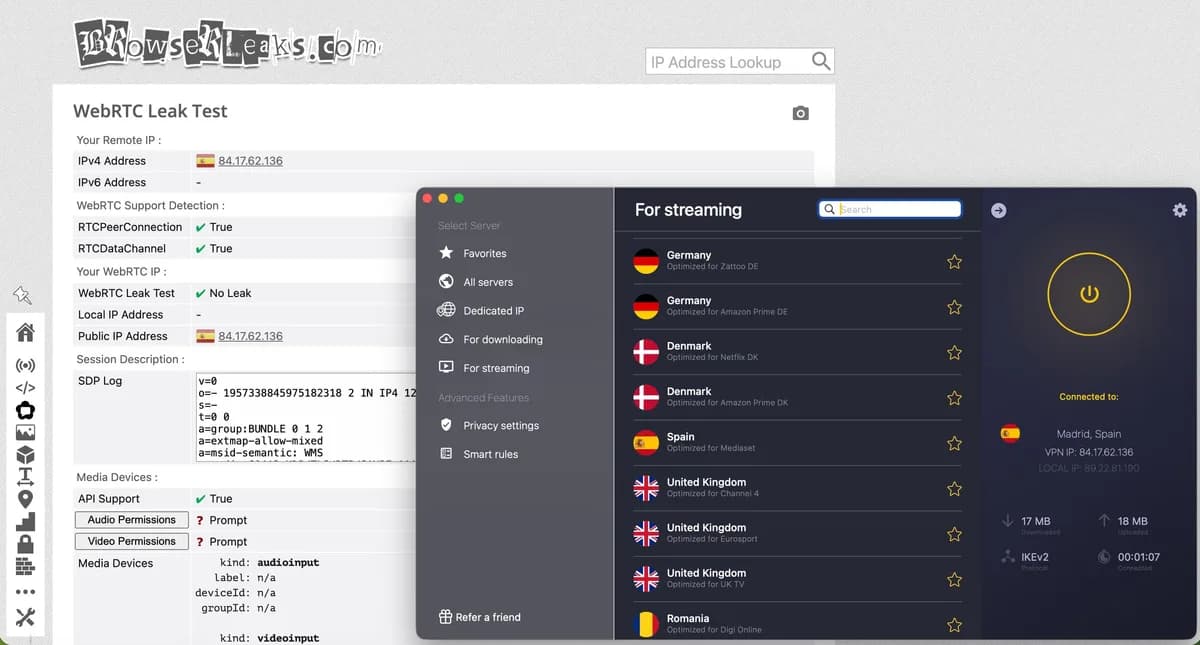Open the padlock icon in BrowserLeaks sidebar

click(x=25, y=544)
